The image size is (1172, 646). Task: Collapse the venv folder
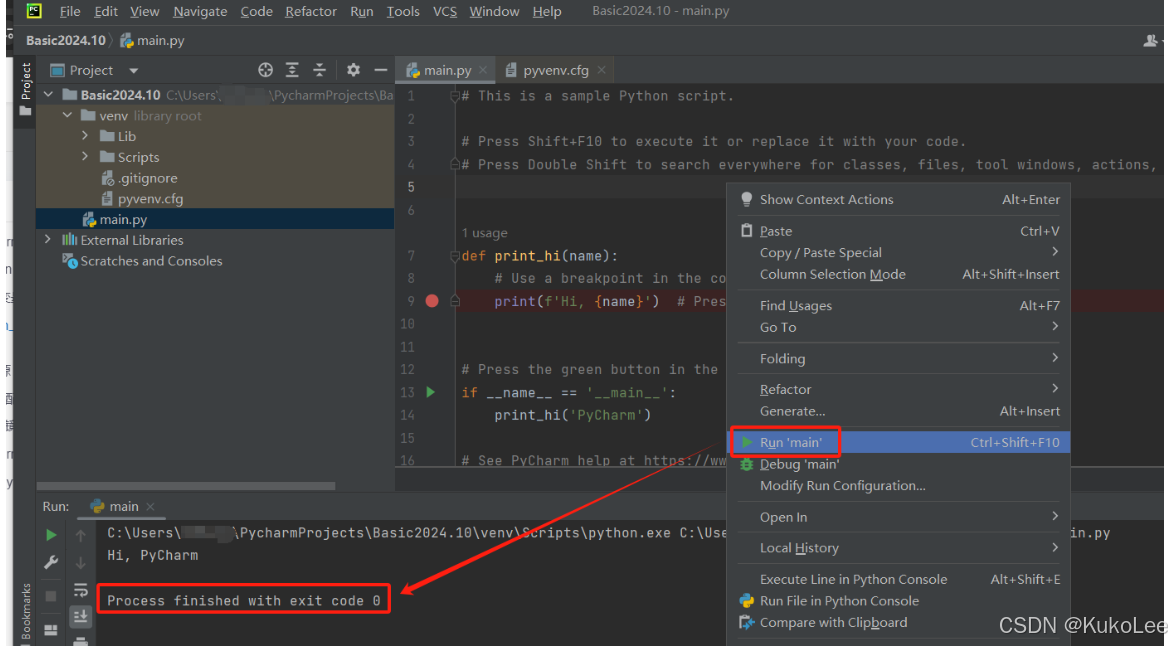67,115
